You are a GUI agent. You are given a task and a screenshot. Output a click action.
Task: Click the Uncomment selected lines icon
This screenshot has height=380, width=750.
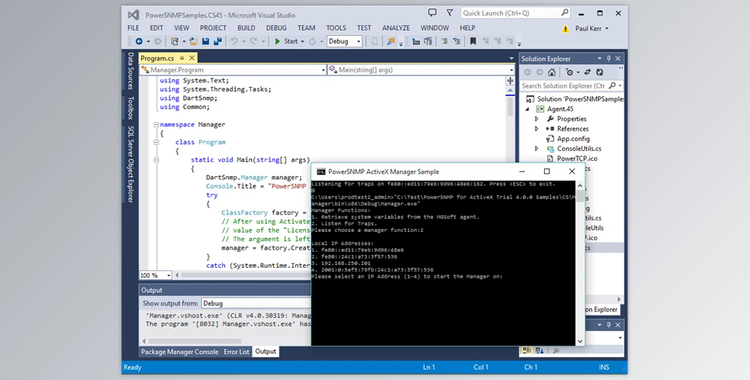456,42
